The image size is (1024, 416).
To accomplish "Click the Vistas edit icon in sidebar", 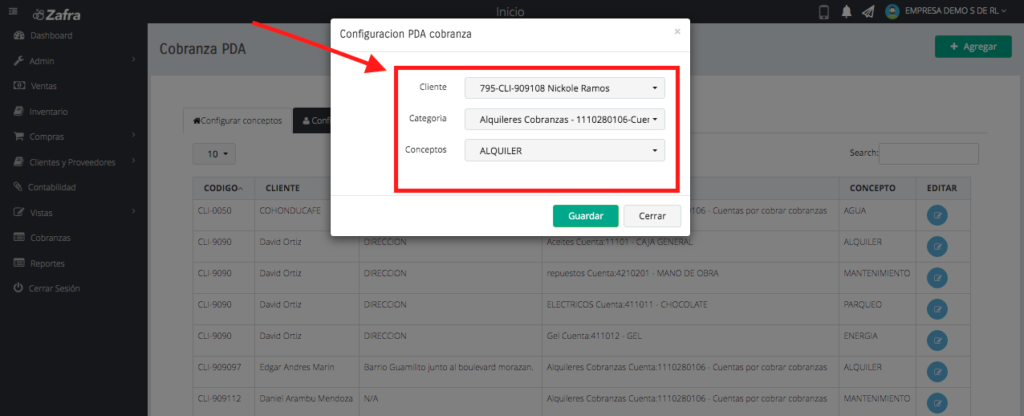I will [x=18, y=213].
